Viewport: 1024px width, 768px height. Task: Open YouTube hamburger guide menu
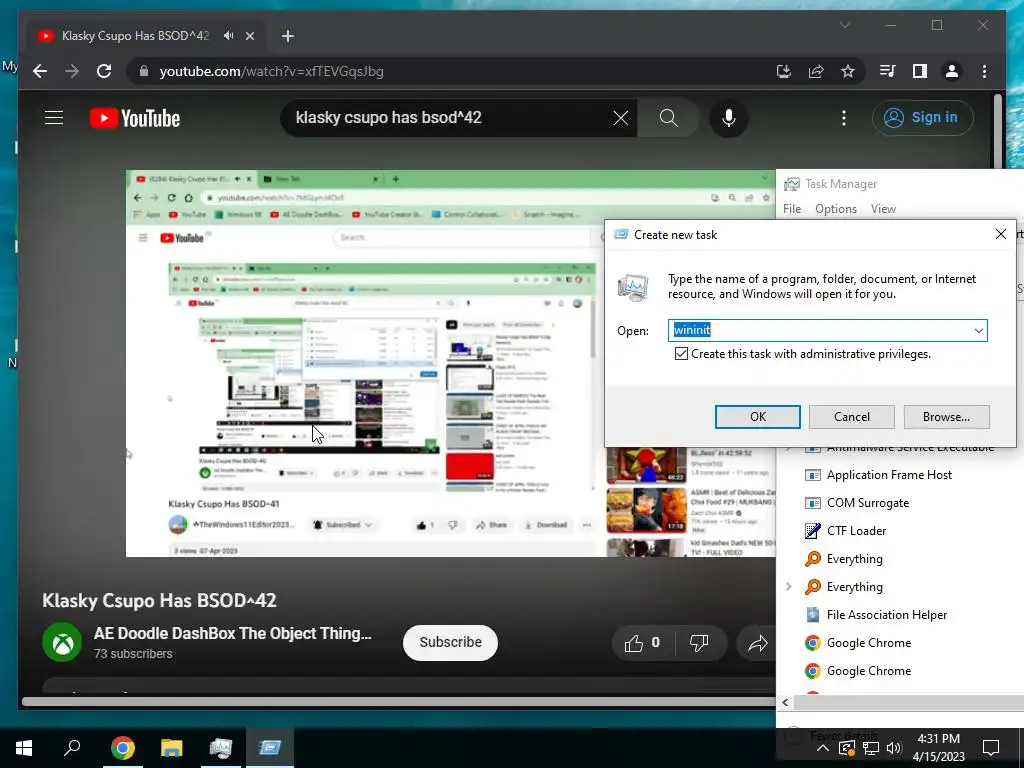click(x=54, y=118)
